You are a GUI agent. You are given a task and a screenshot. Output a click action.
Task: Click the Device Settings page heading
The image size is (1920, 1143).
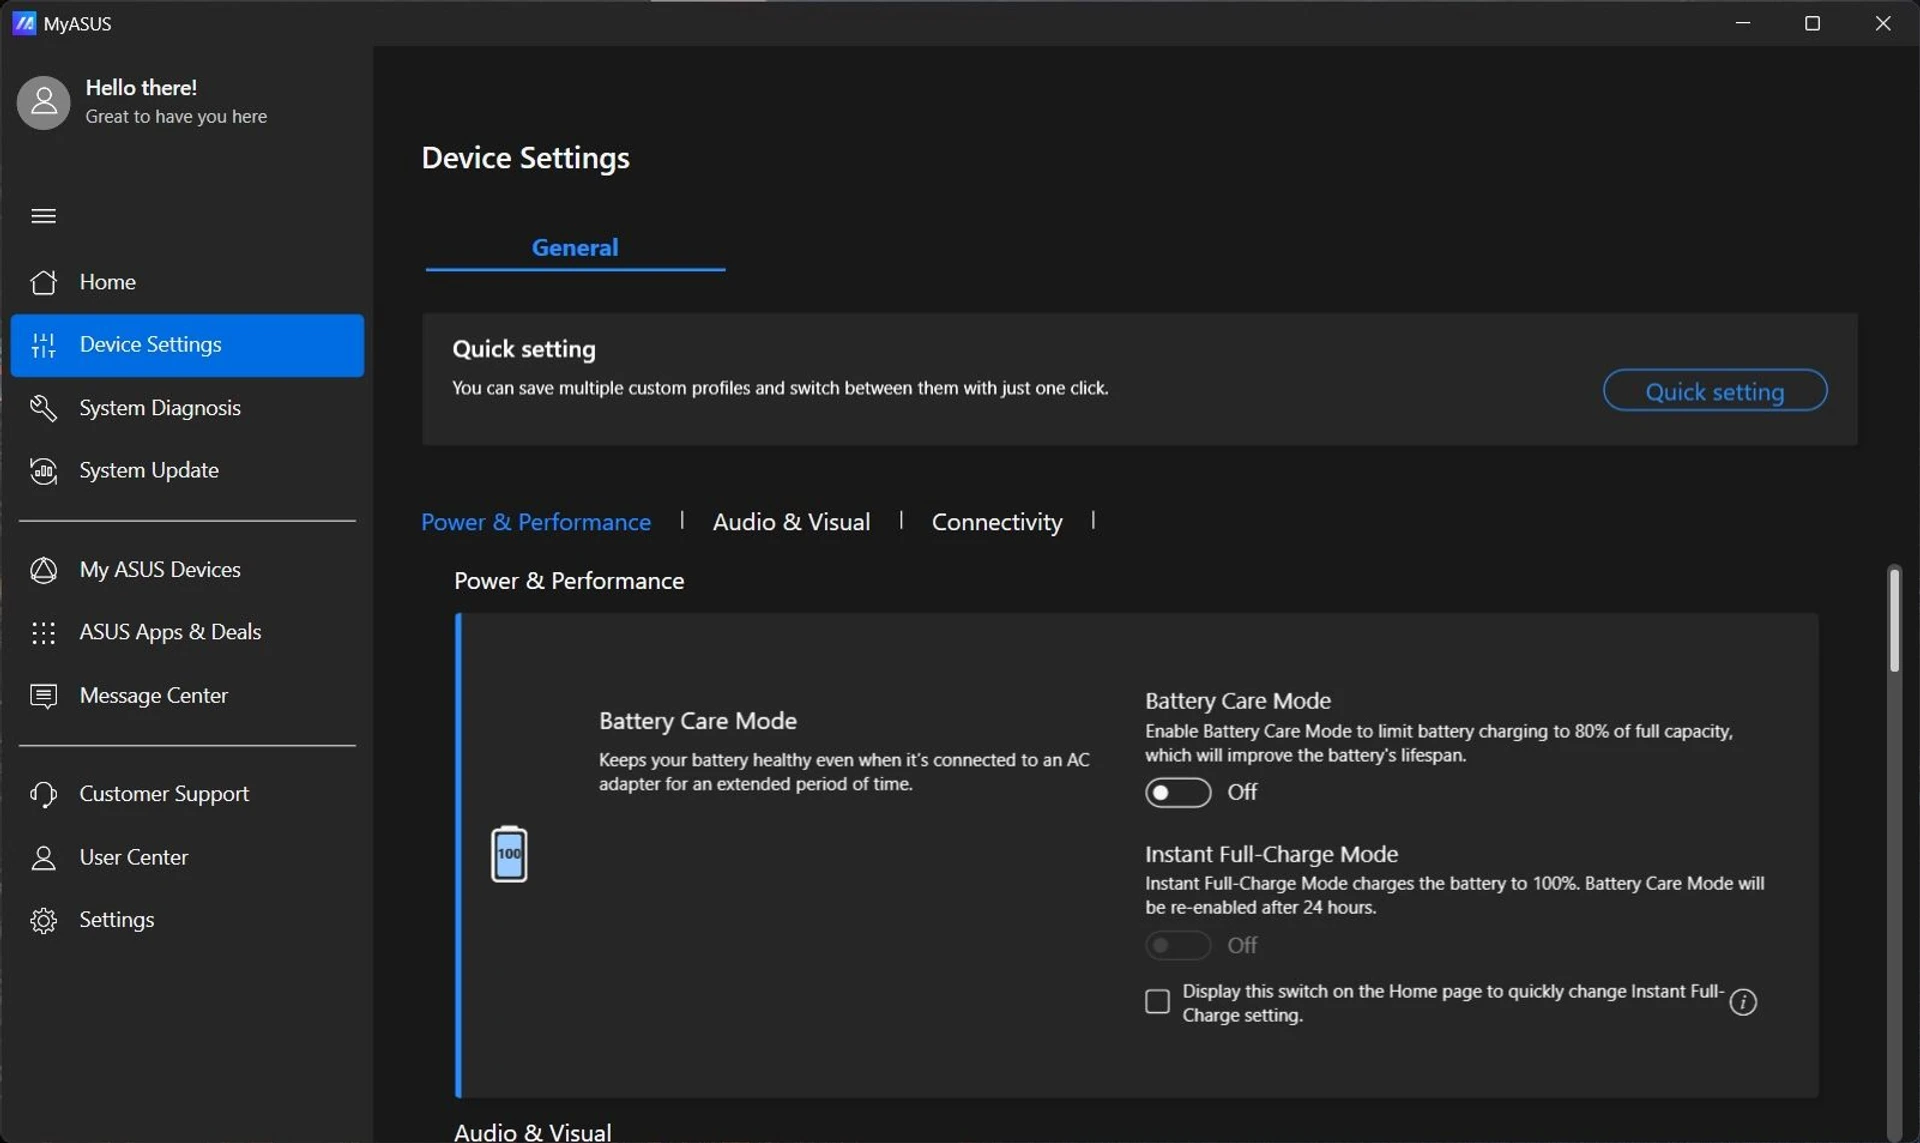(525, 158)
